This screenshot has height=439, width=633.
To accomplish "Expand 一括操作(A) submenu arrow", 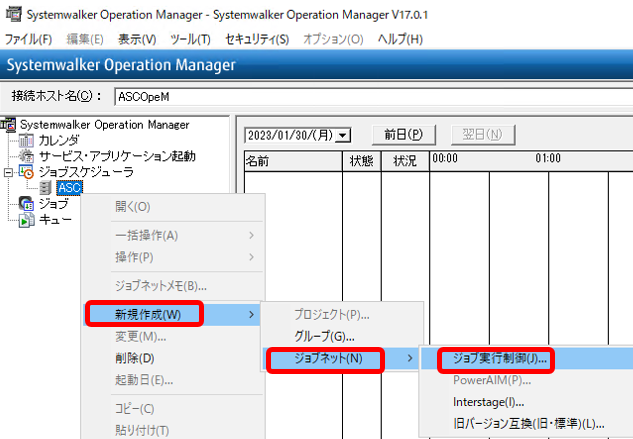I will click(x=252, y=235).
